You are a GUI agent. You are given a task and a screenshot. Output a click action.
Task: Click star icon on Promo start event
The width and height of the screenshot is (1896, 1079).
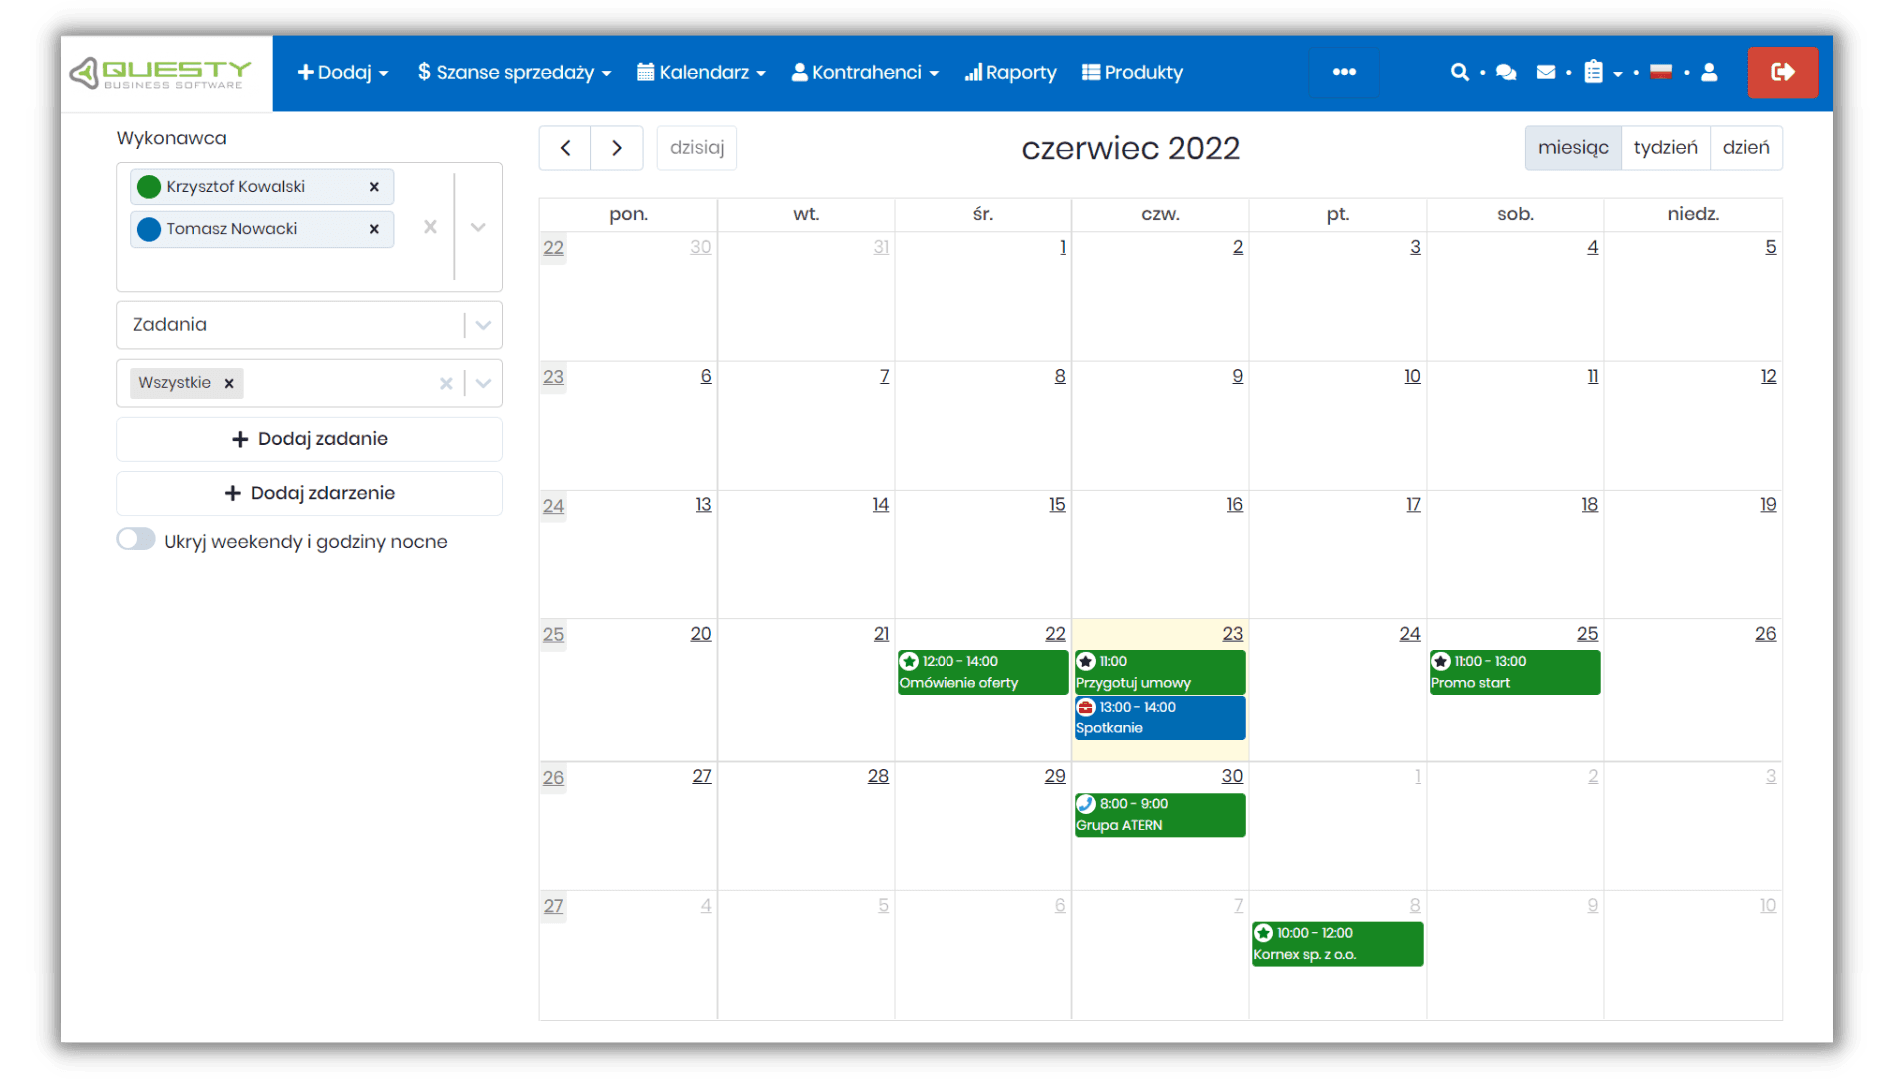[1441, 661]
